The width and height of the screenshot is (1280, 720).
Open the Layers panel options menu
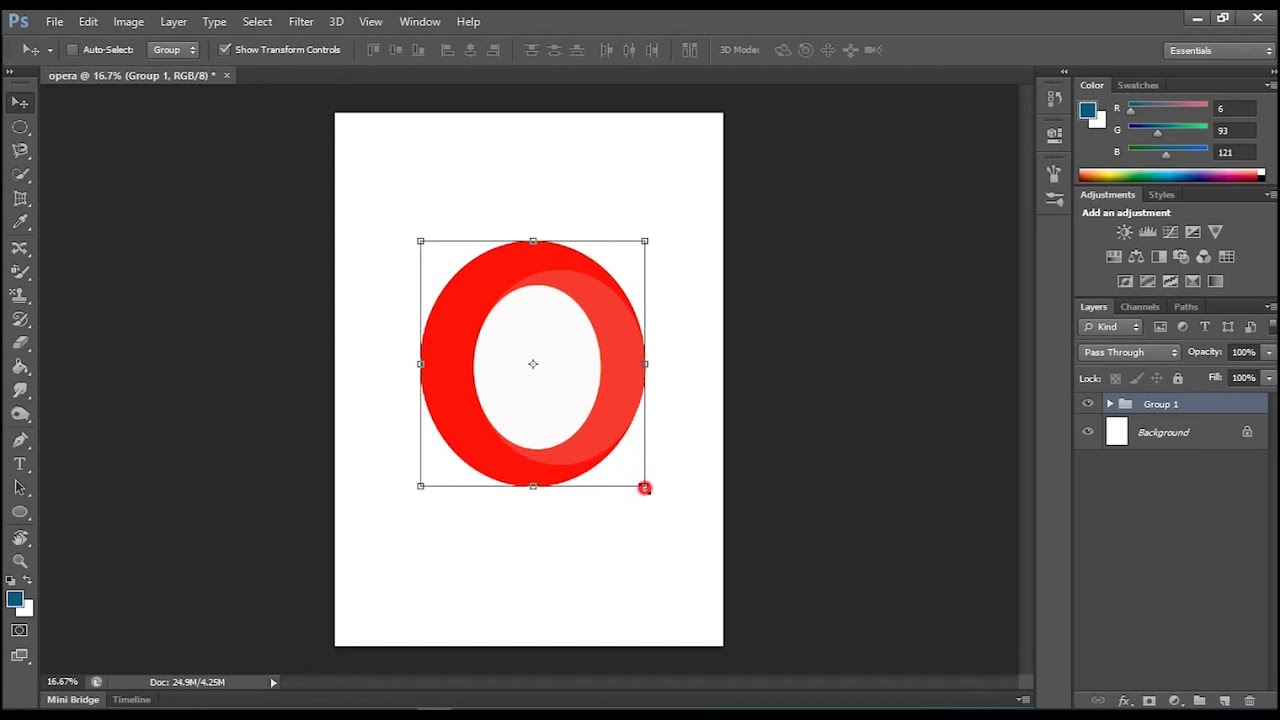click(1270, 307)
